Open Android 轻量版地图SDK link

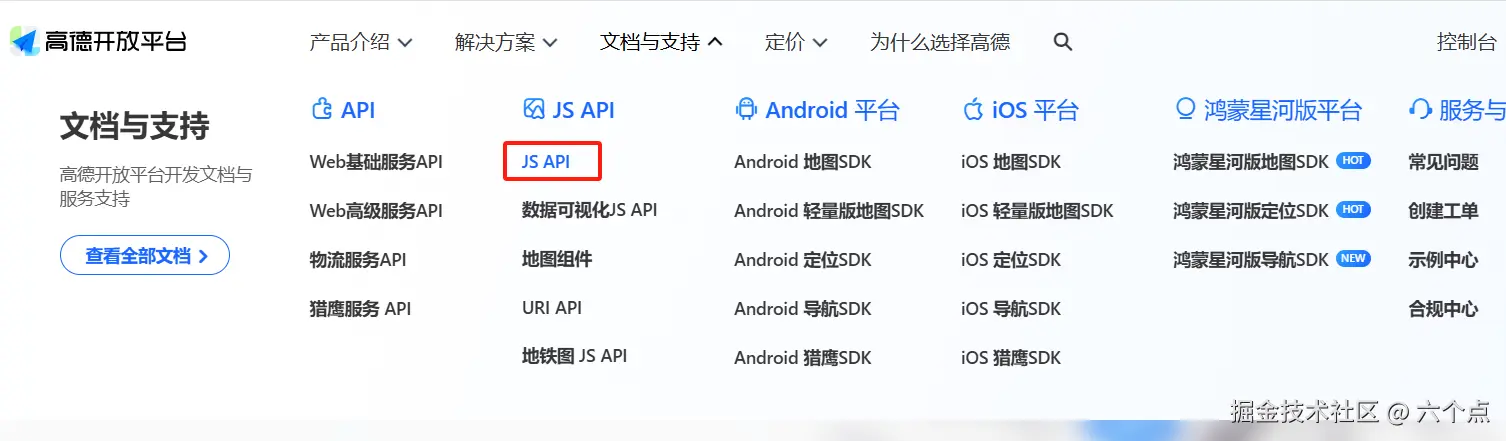[x=829, y=211]
